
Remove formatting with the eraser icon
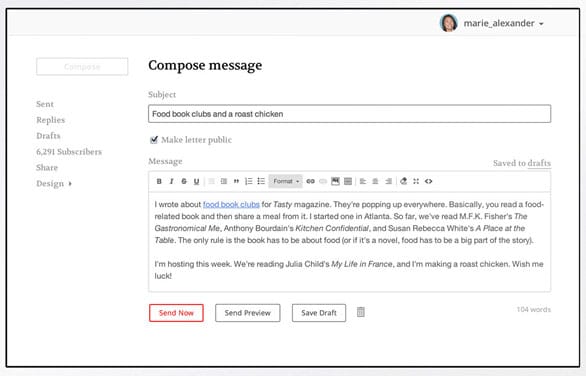pos(403,181)
